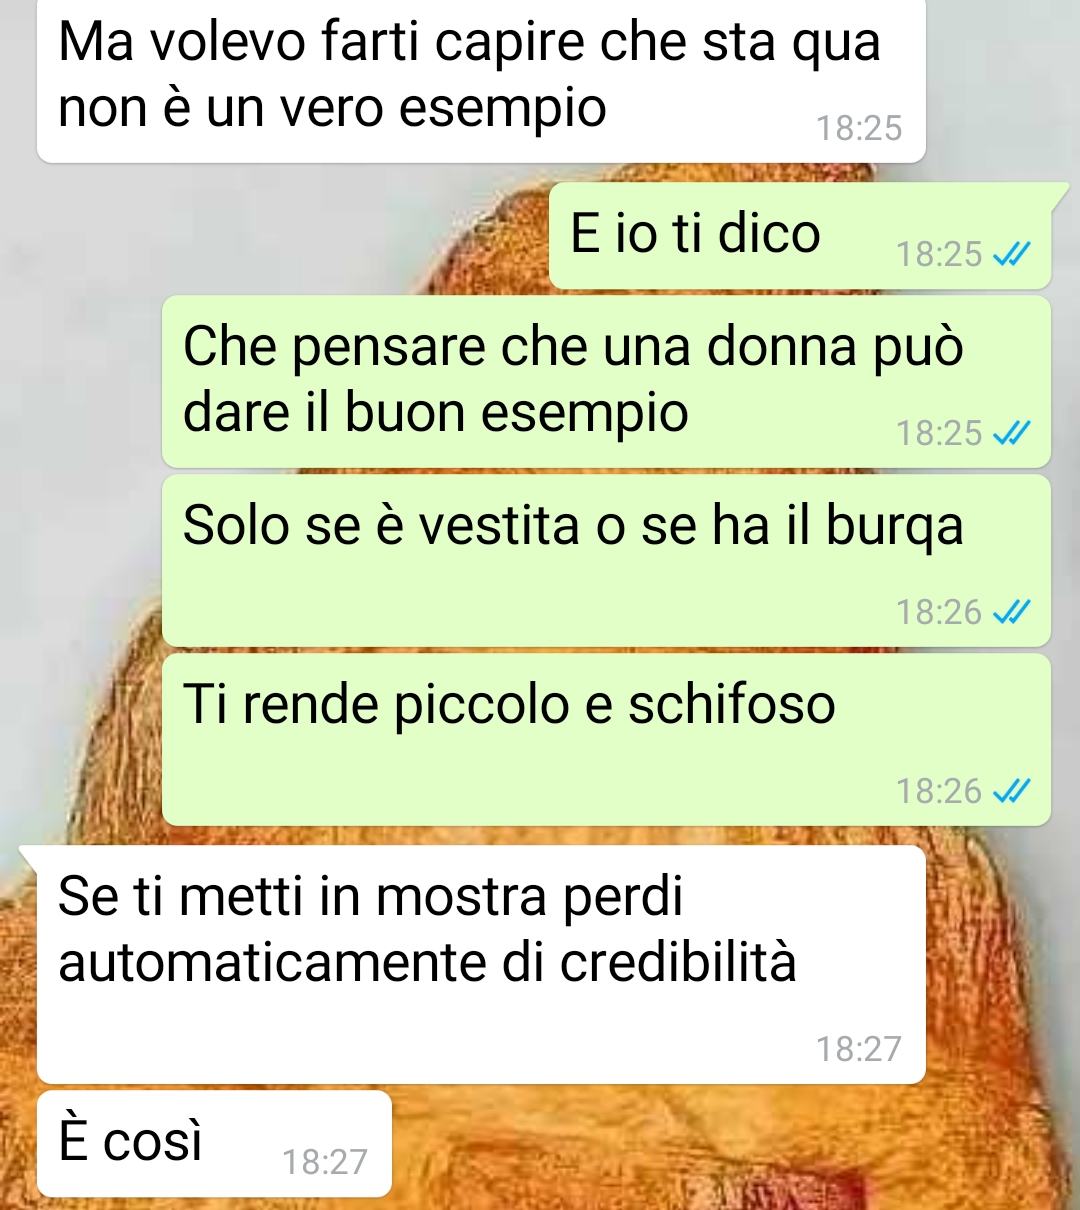This screenshot has width=1080, height=1210.
Task: Click the 18:26 timestamp under 'piccolo e schifoso'
Action: click(x=939, y=791)
